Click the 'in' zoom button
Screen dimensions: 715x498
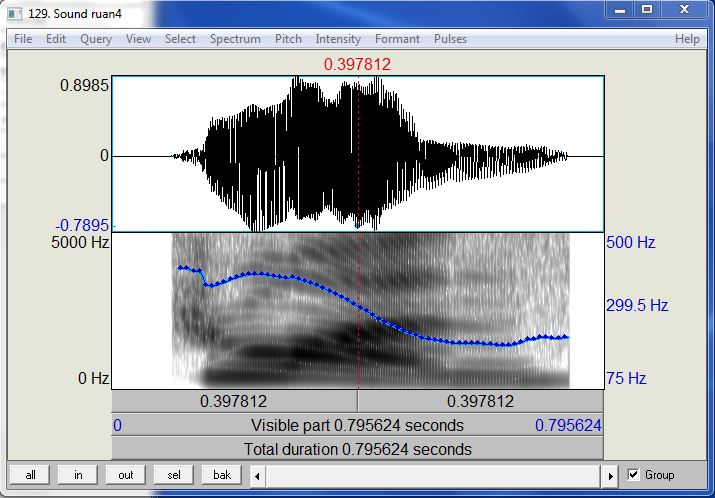click(78, 475)
